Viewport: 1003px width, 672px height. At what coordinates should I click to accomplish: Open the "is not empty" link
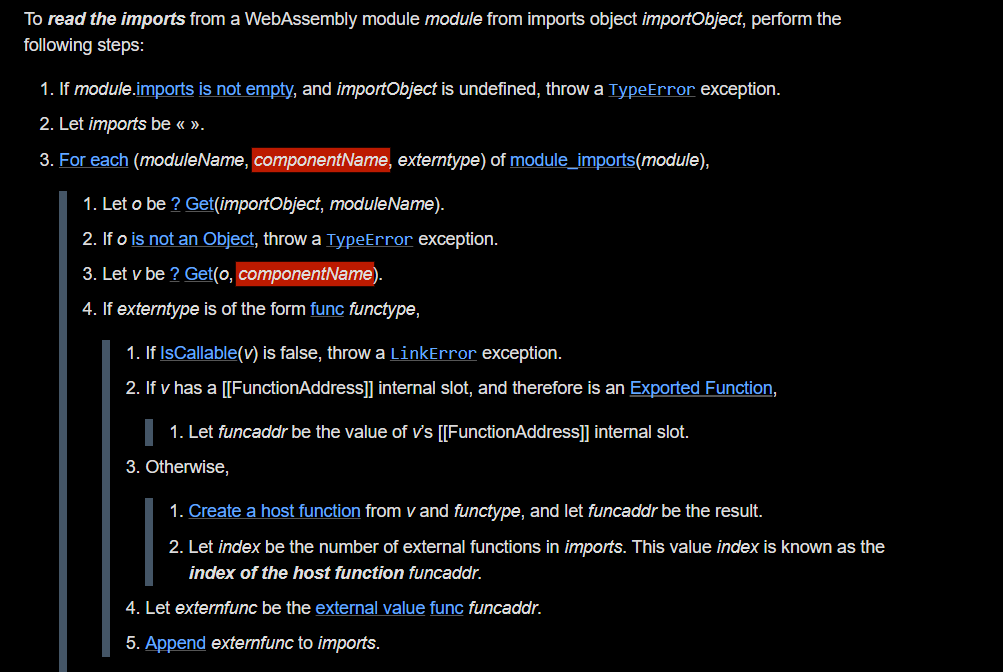pyautogui.click(x=246, y=89)
